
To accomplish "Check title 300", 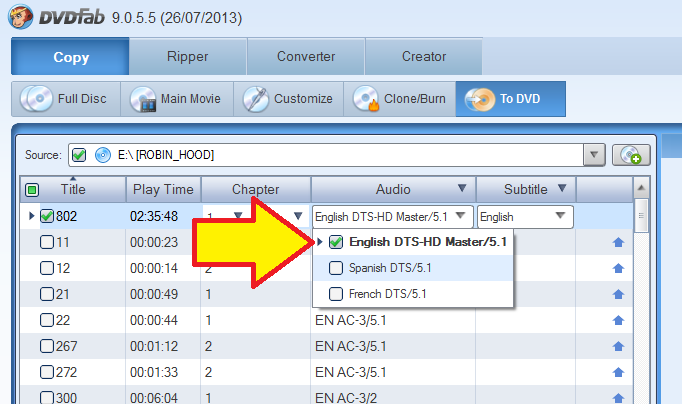I will (x=47, y=398).
